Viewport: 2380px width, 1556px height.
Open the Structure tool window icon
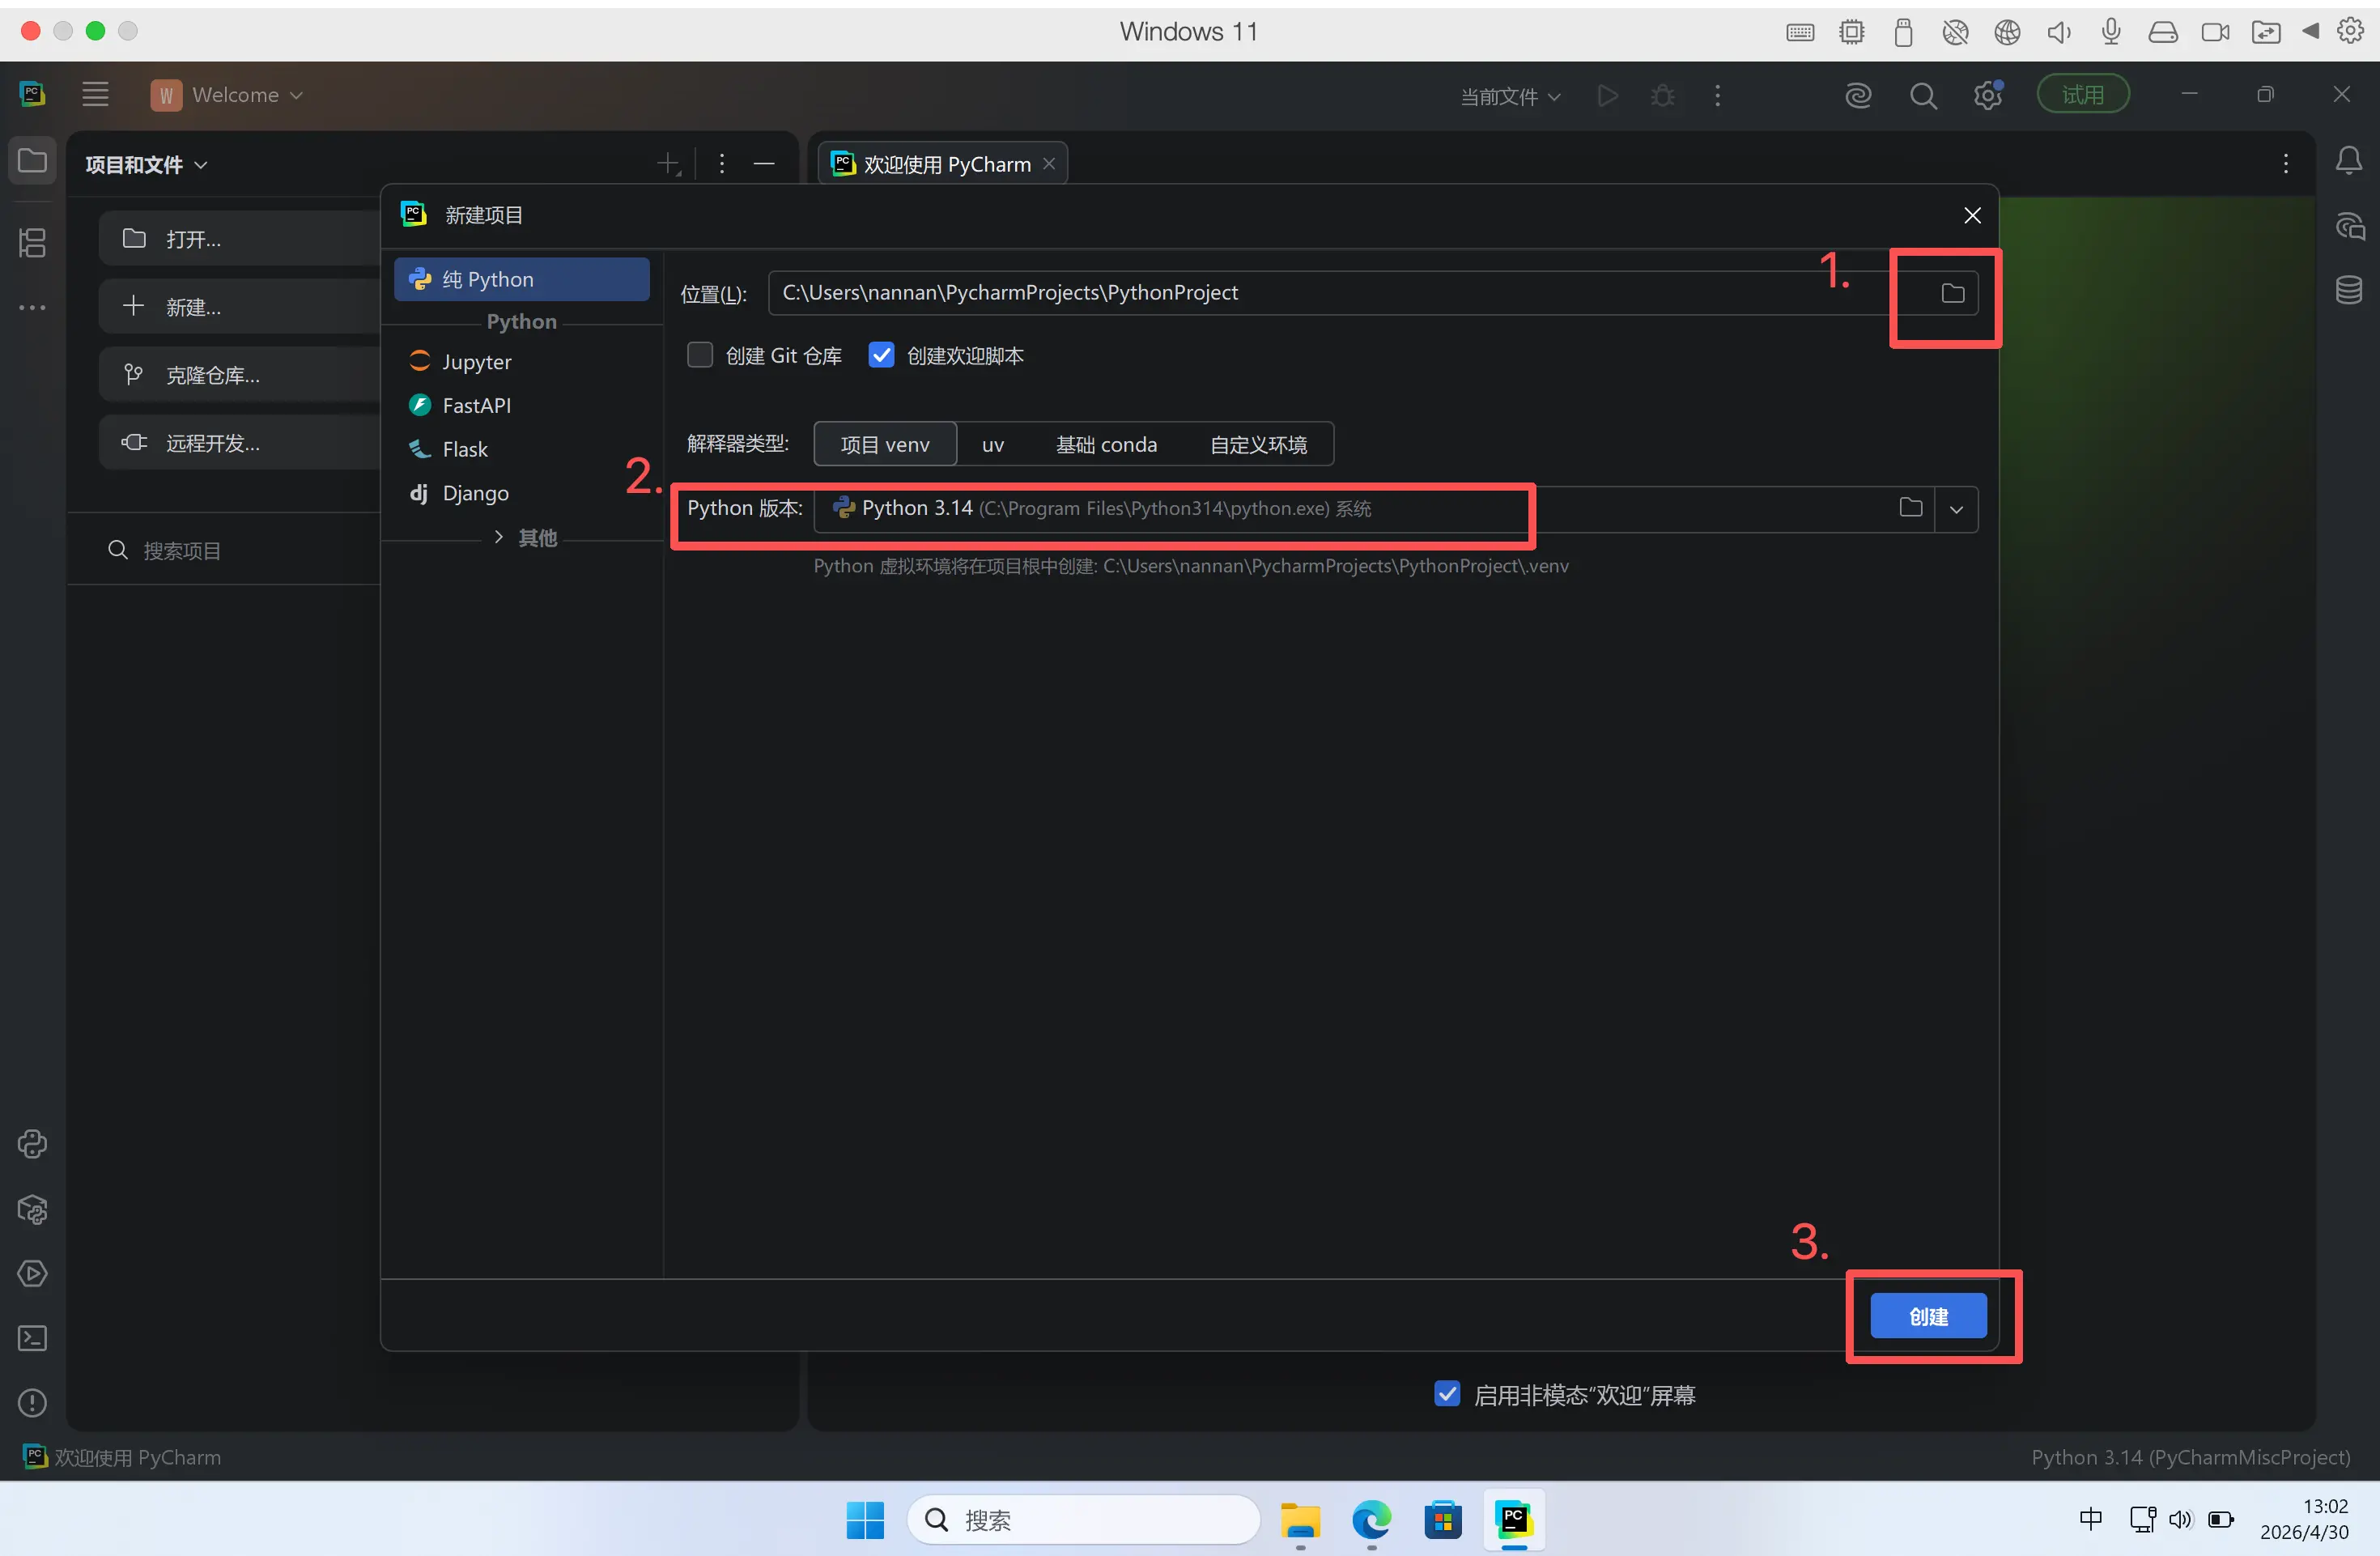coord(32,243)
